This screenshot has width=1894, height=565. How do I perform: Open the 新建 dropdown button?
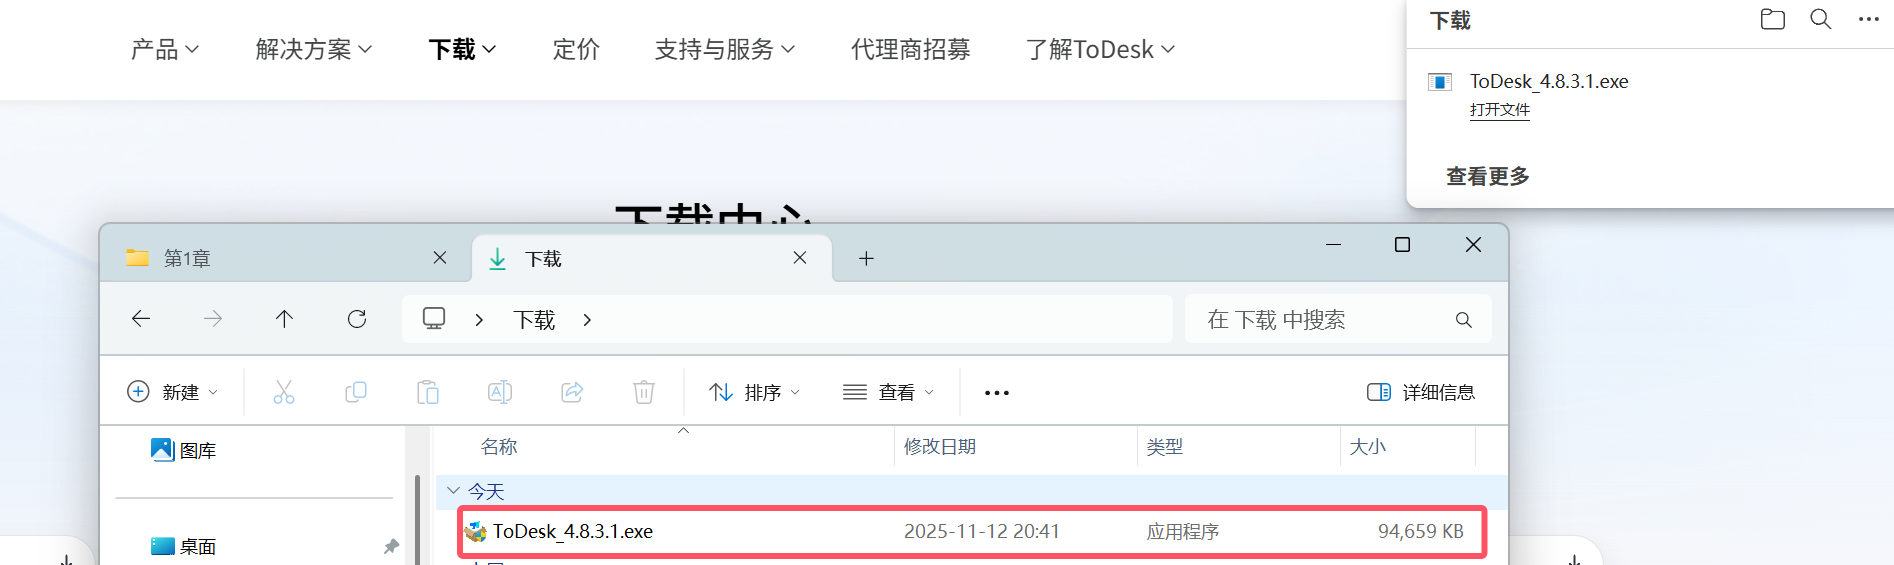tap(172, 392)
